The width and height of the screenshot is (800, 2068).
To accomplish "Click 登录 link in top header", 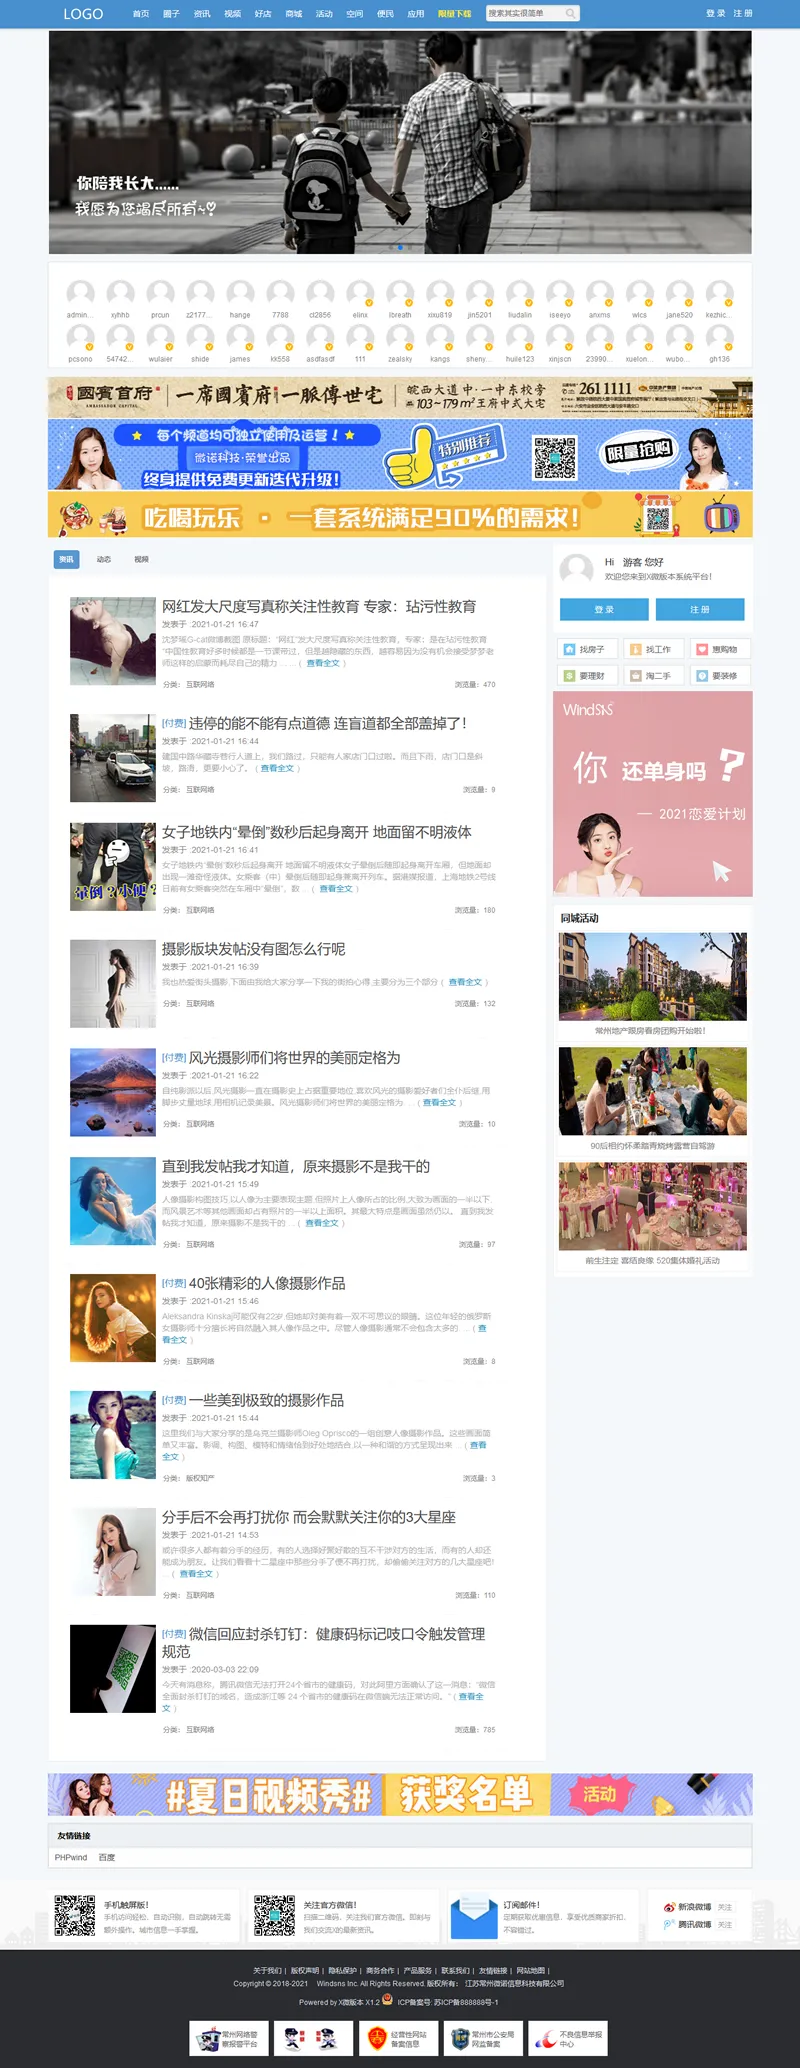I will point(715,14).
